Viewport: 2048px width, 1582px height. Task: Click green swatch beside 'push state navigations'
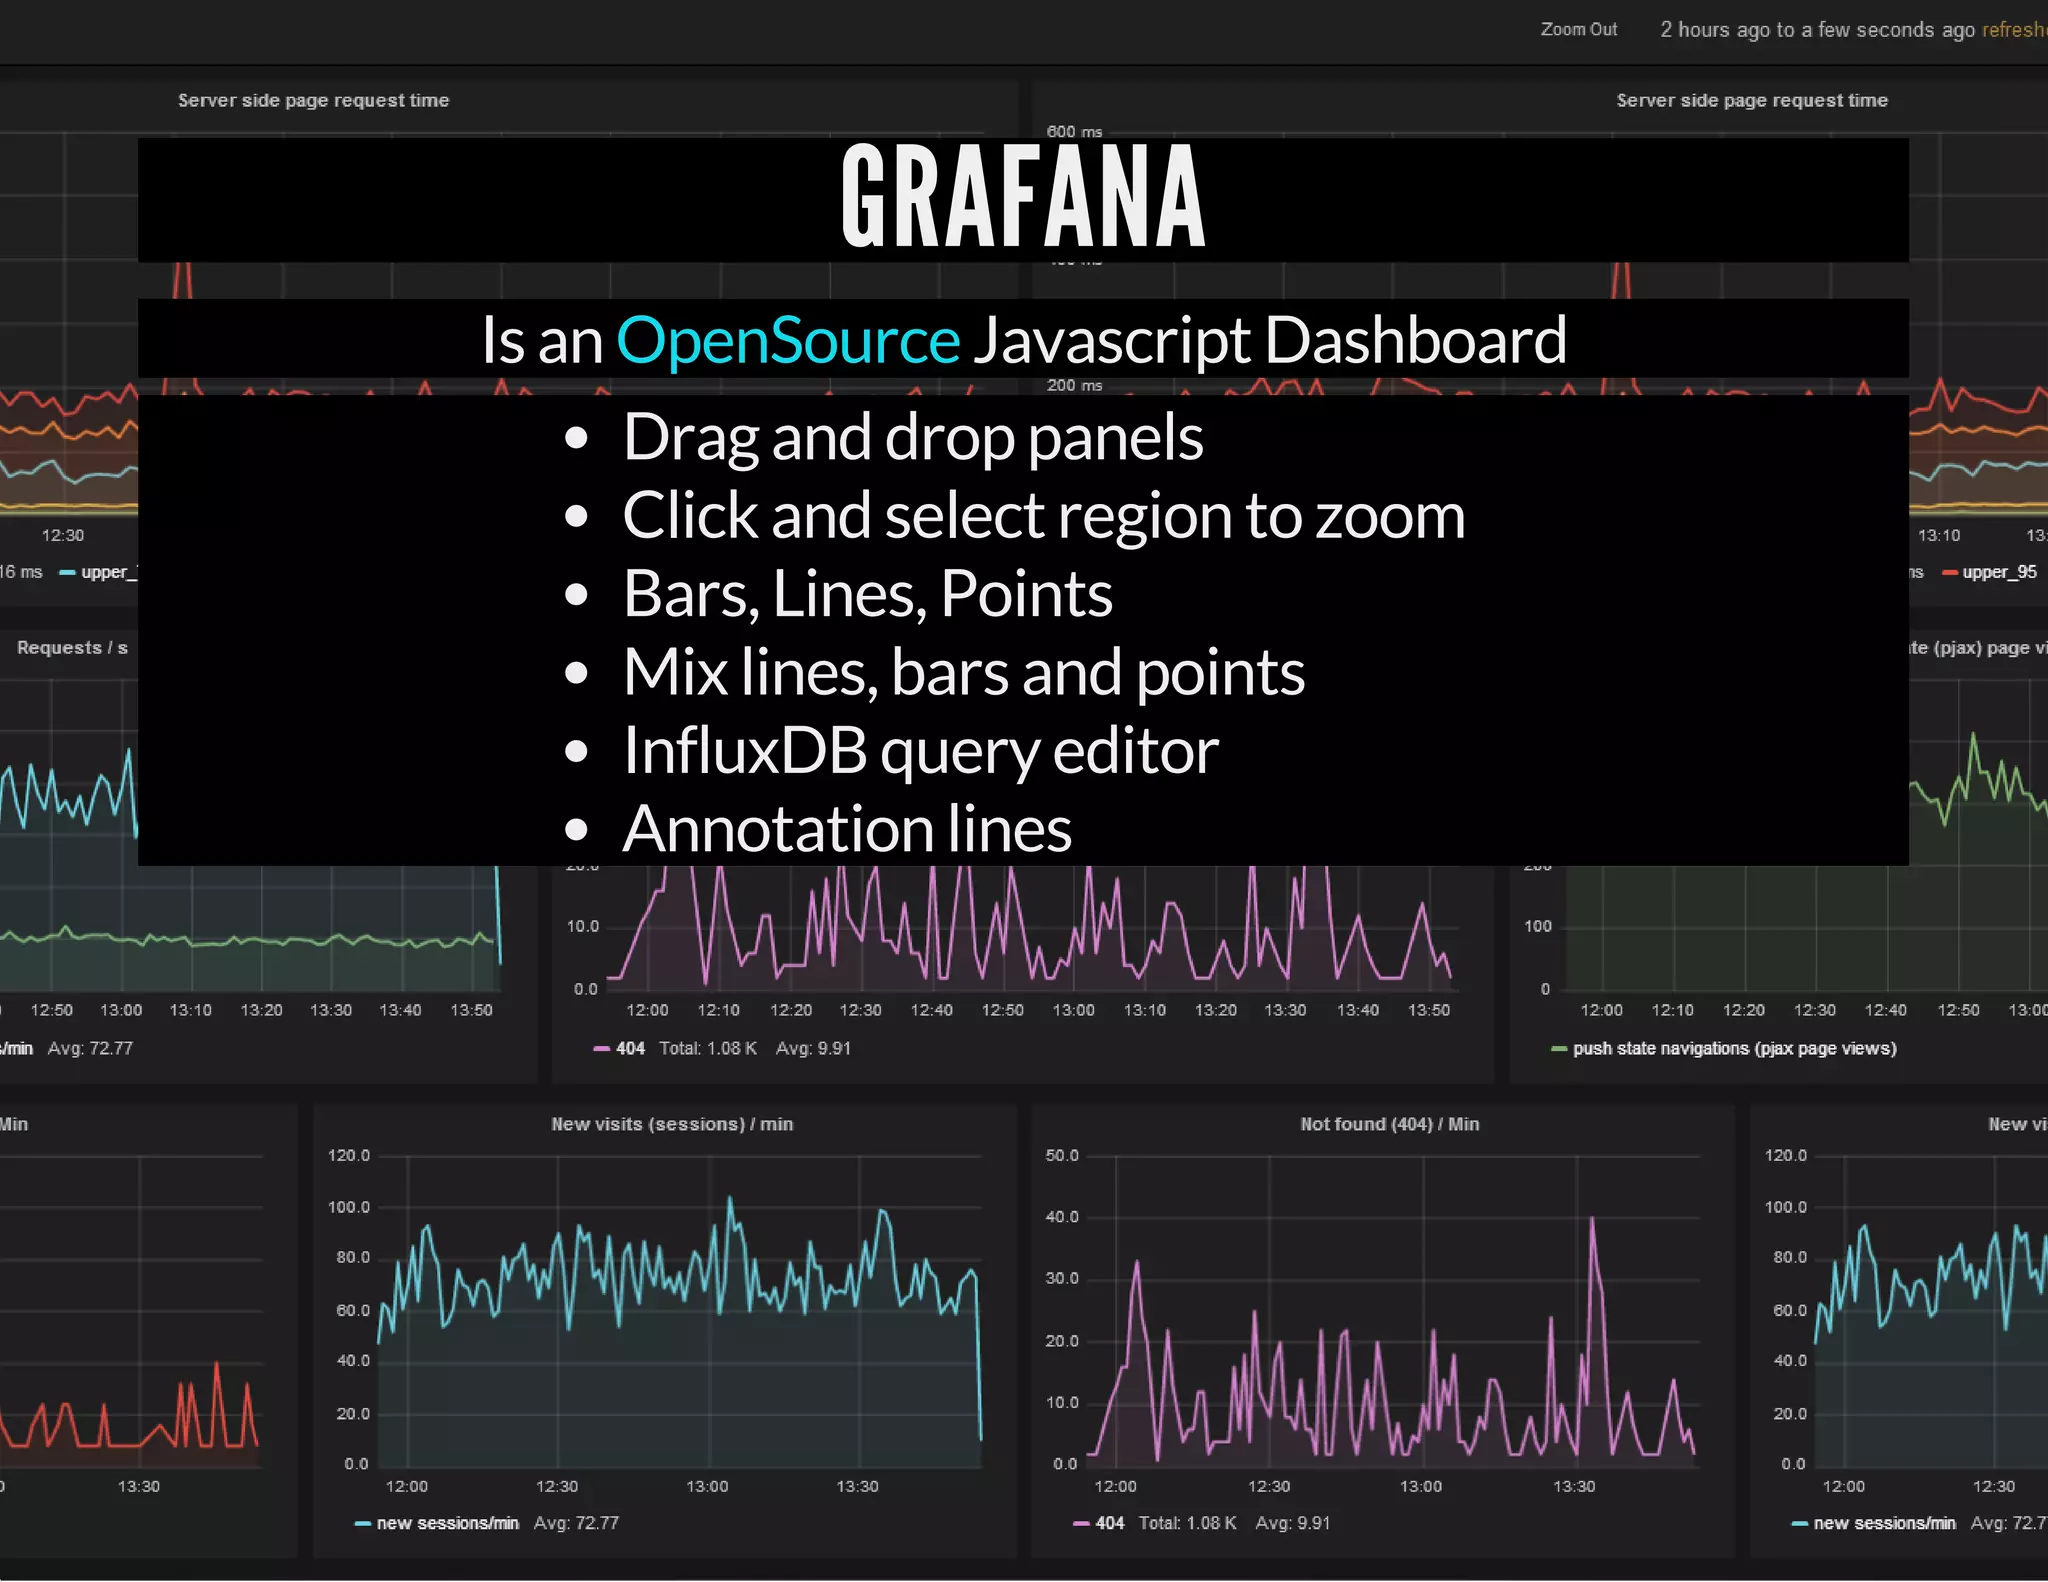[x=1559, y=1049]
